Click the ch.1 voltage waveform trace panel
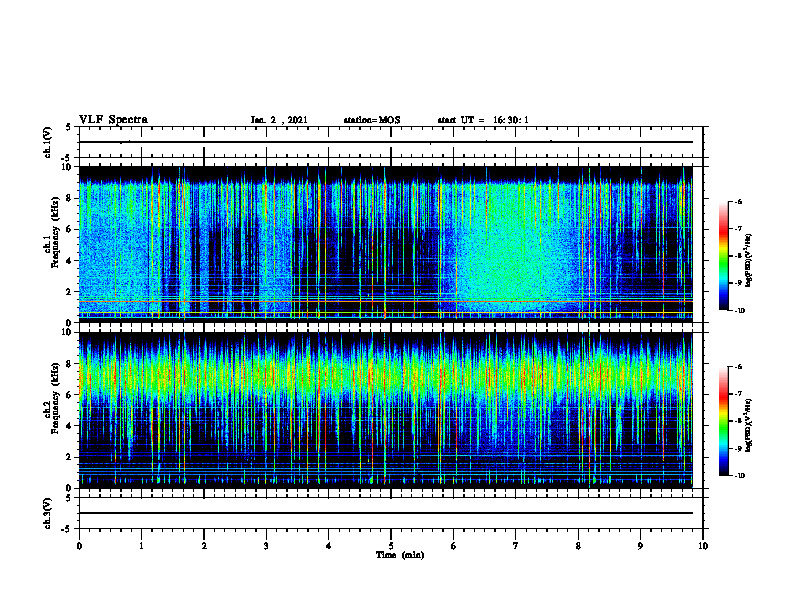 click(x=391, y=142)
